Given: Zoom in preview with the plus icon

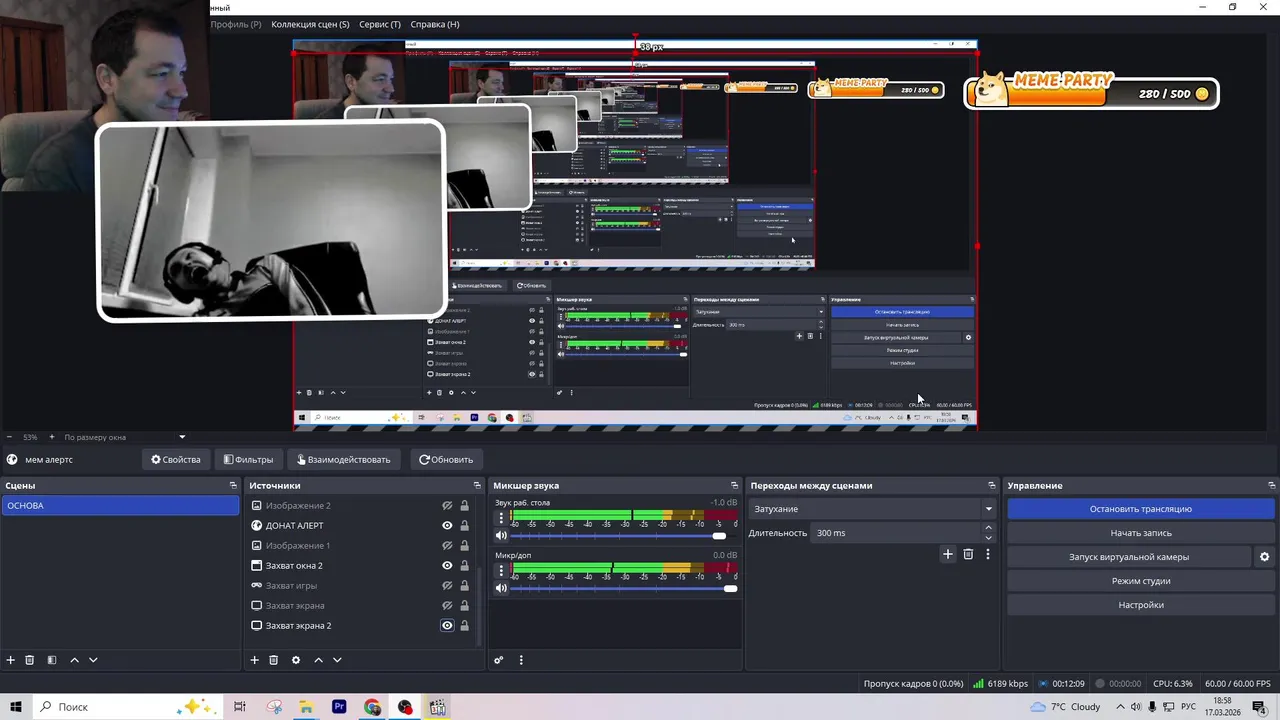Looking at the screenshot, I should [52, 437].
